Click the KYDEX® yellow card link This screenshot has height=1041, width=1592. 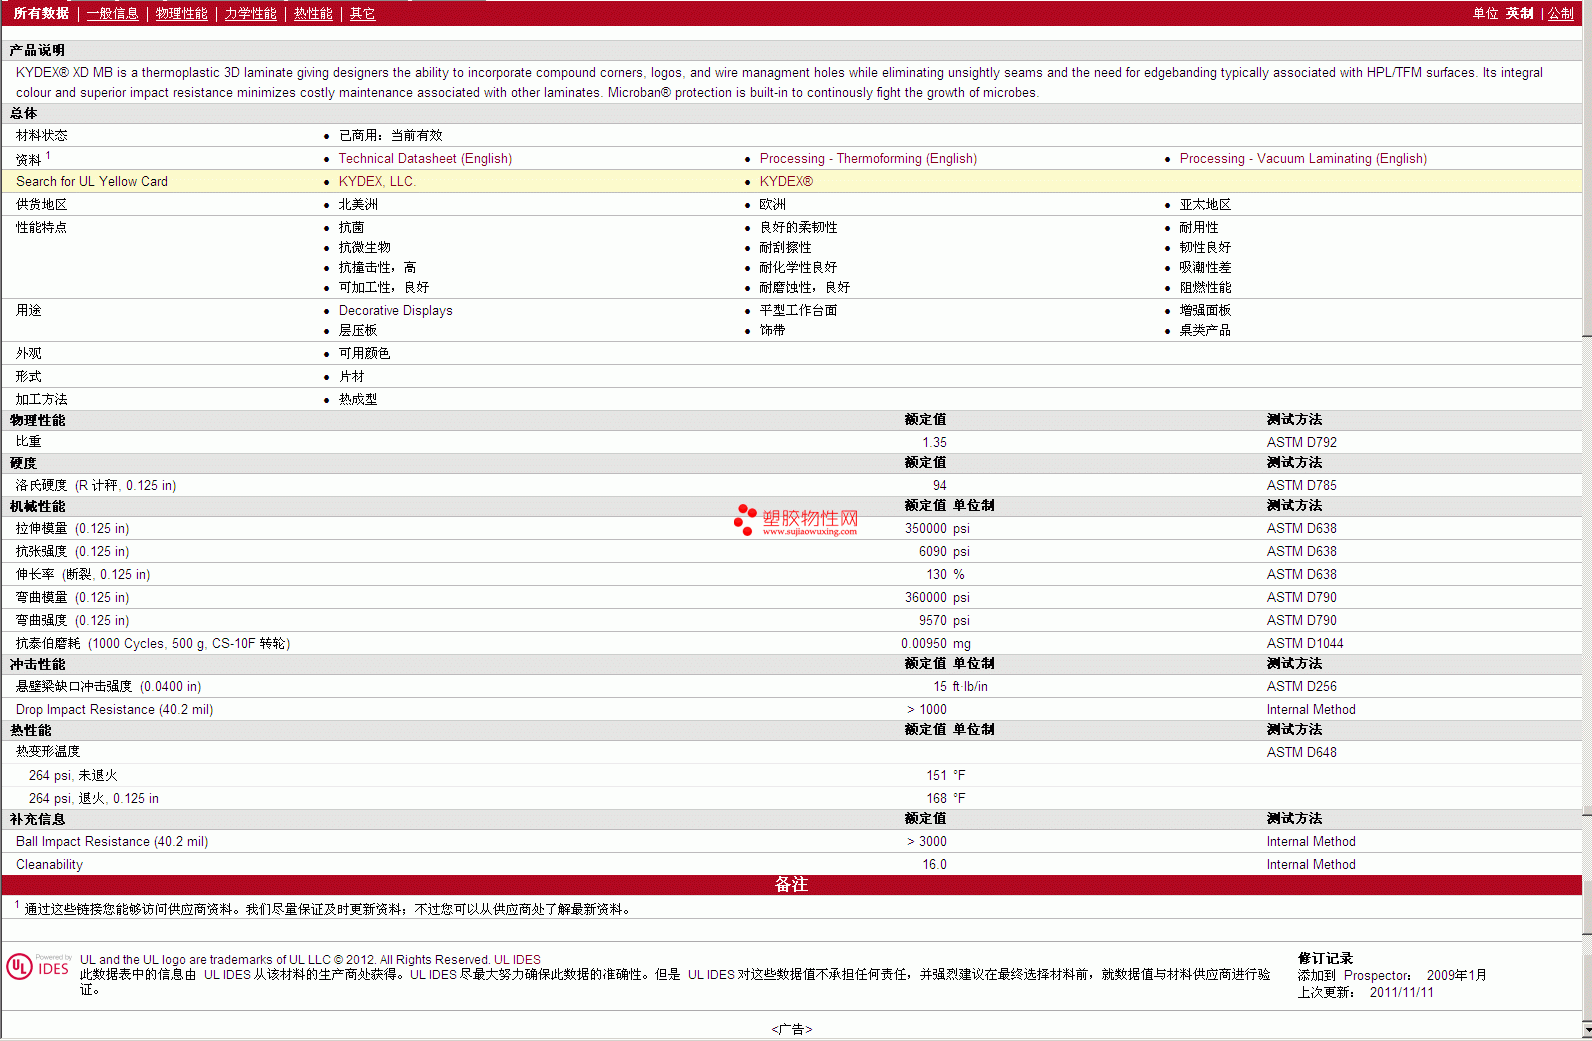coord(786,182)
